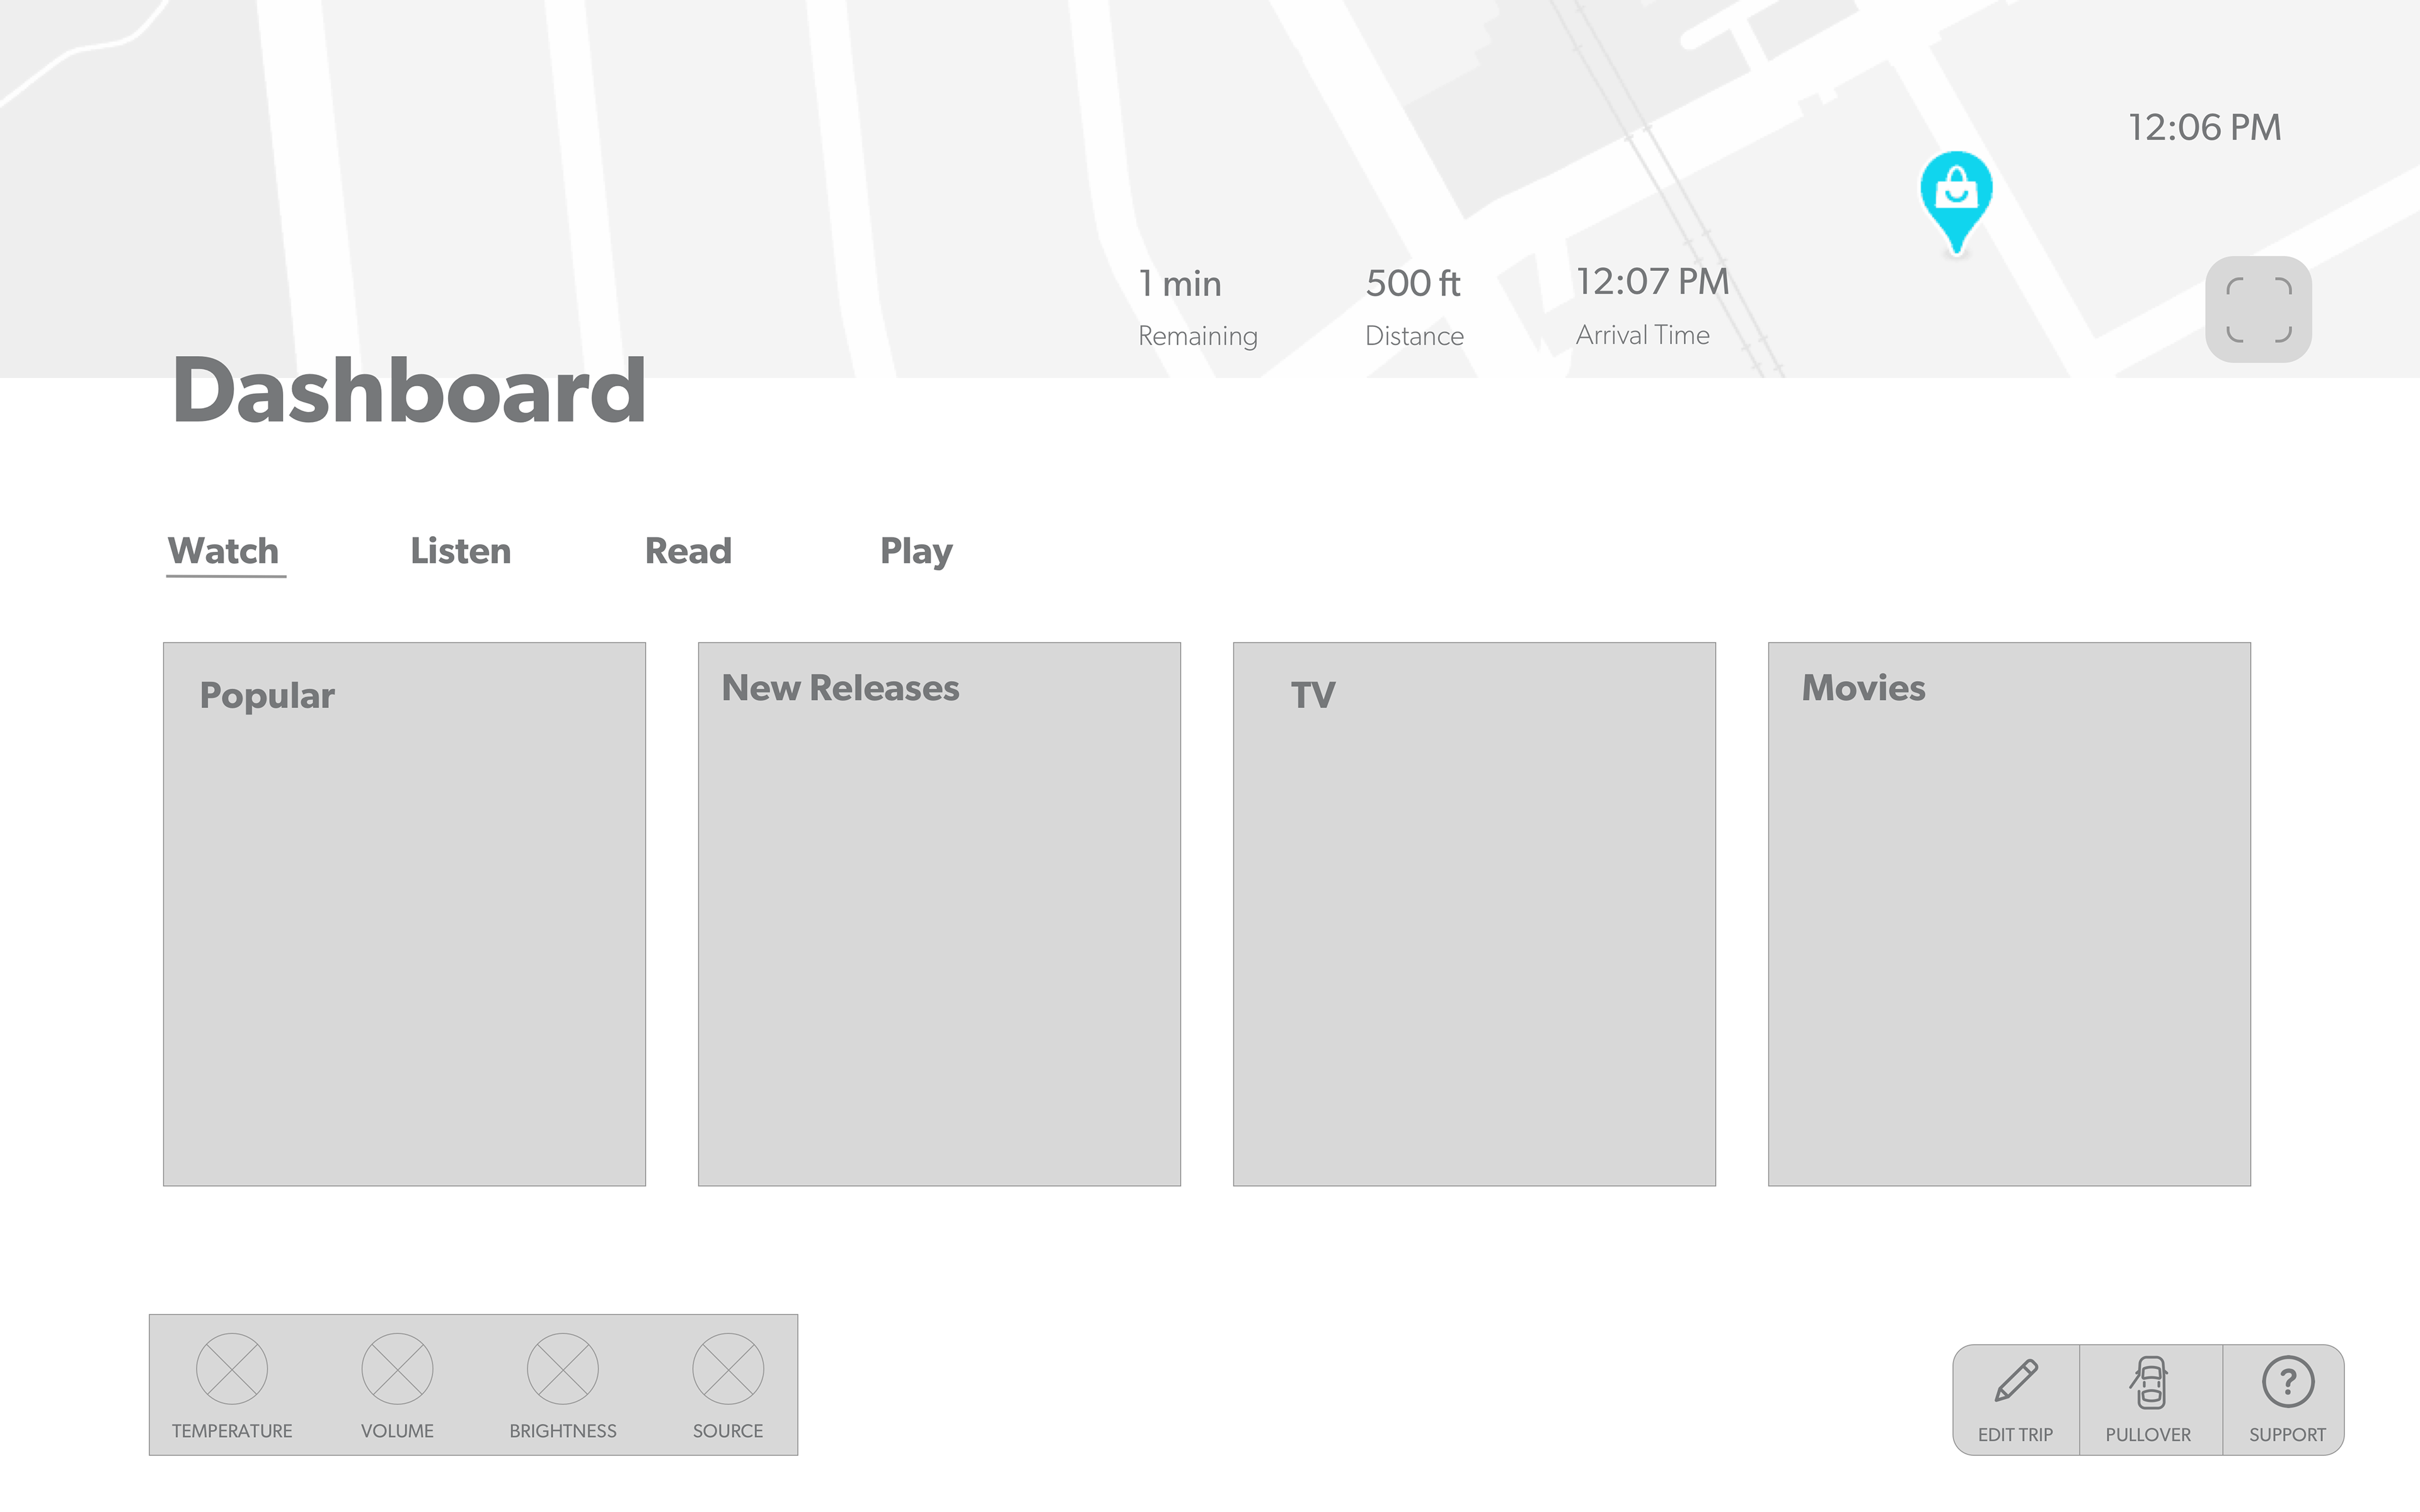
Task: Switch to the Play tab
Action: click(916, 553)
